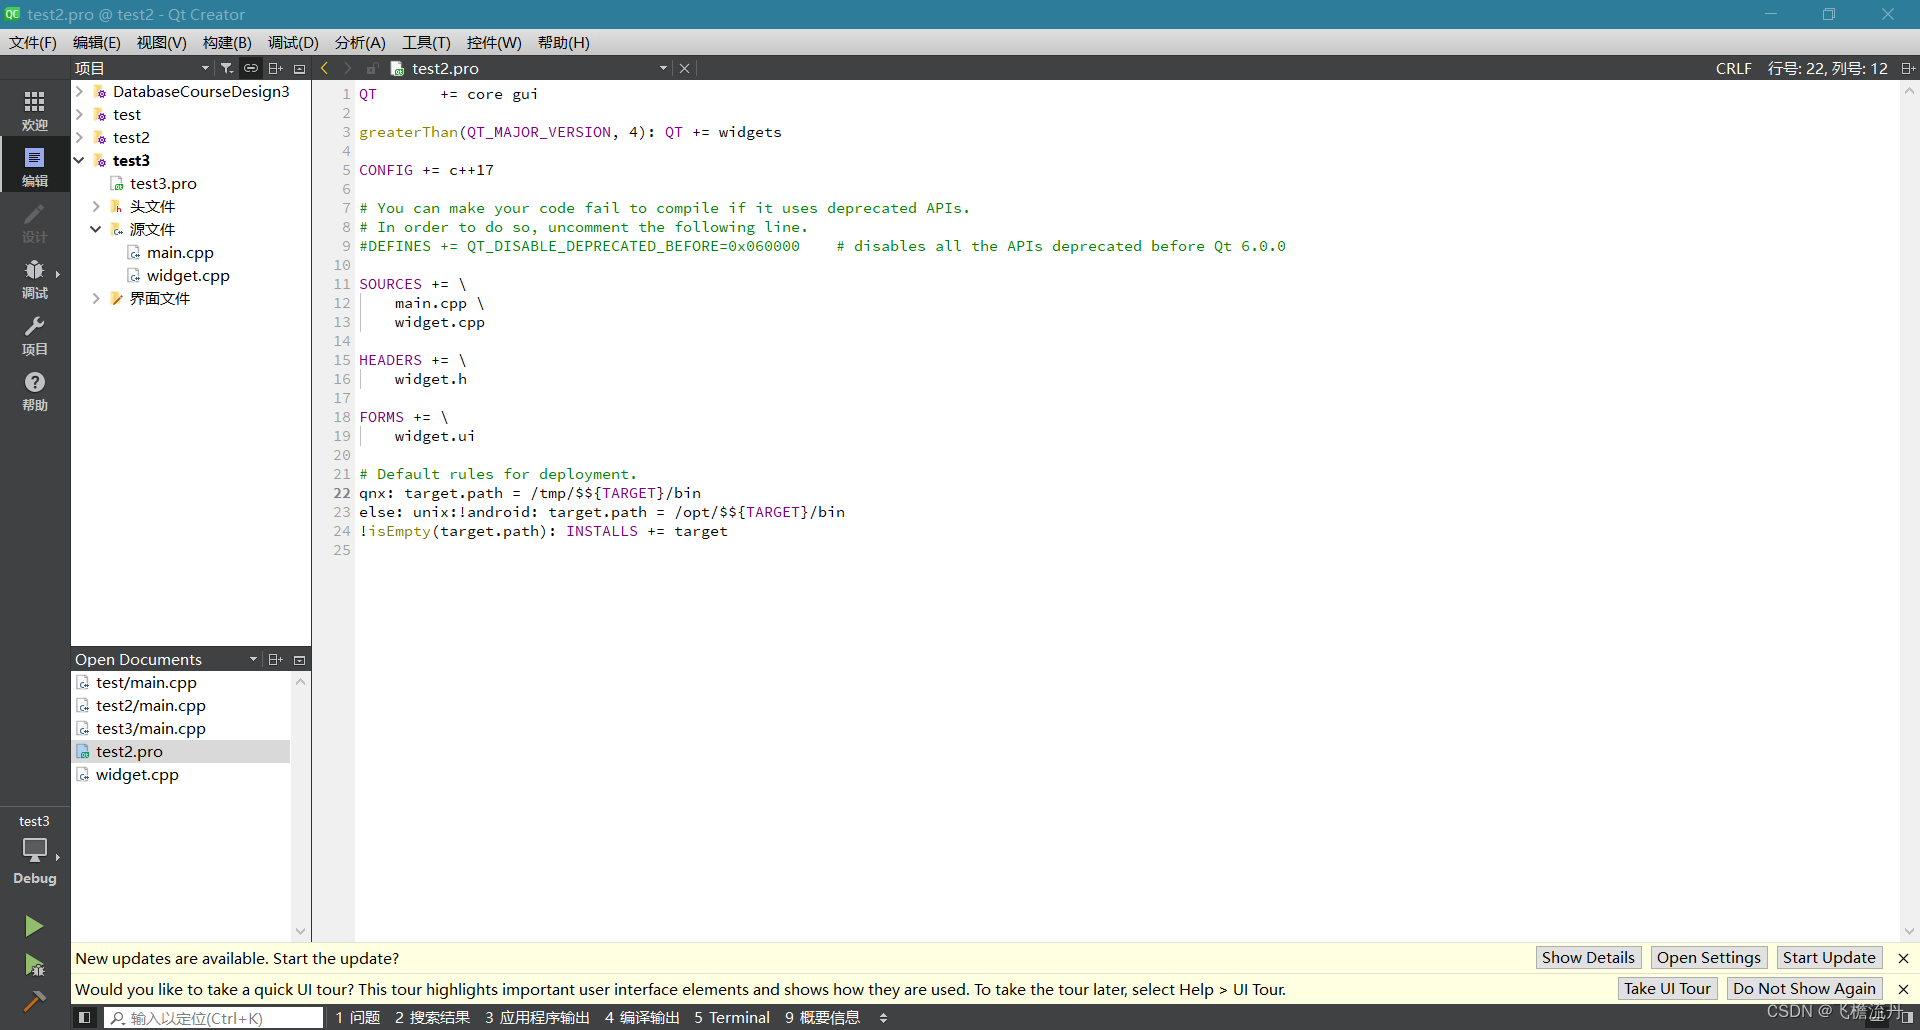Open the 2 搜索结果 search results pane

[x=432, y=1017]
